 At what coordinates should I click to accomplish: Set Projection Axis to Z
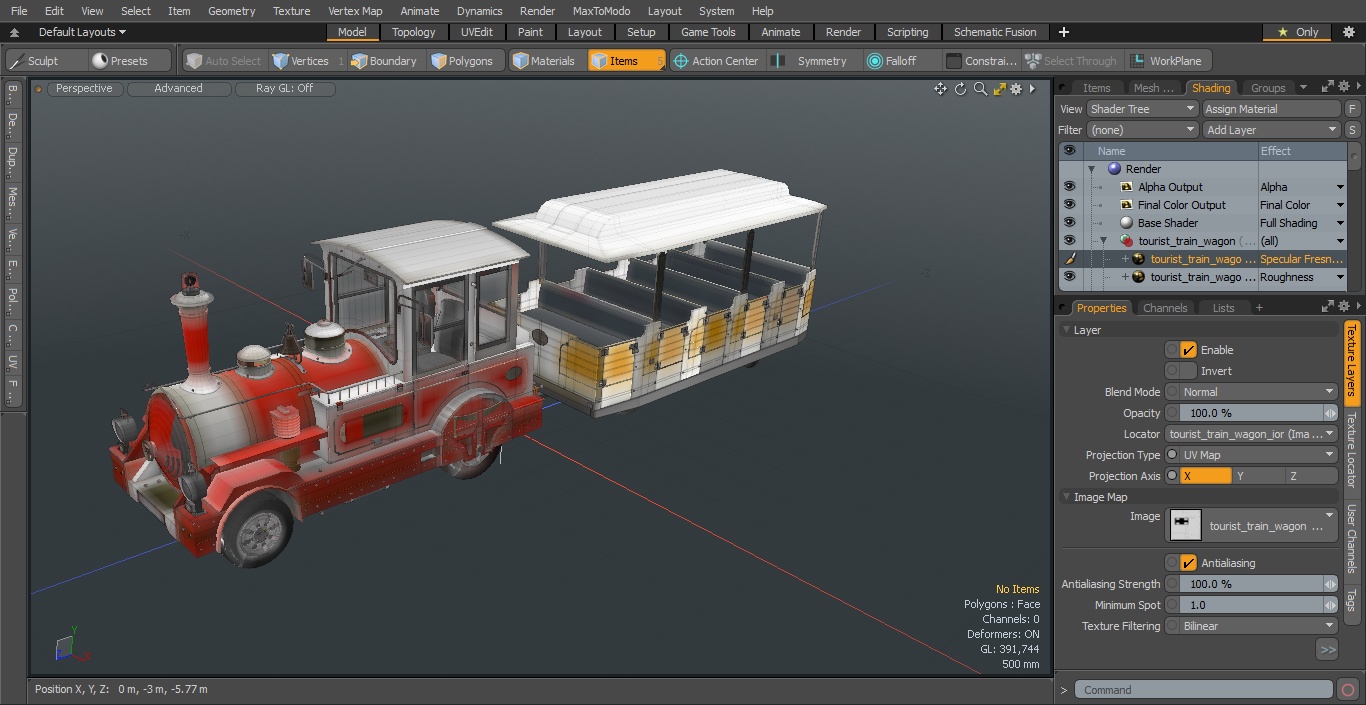click(x=1311, y=476)
